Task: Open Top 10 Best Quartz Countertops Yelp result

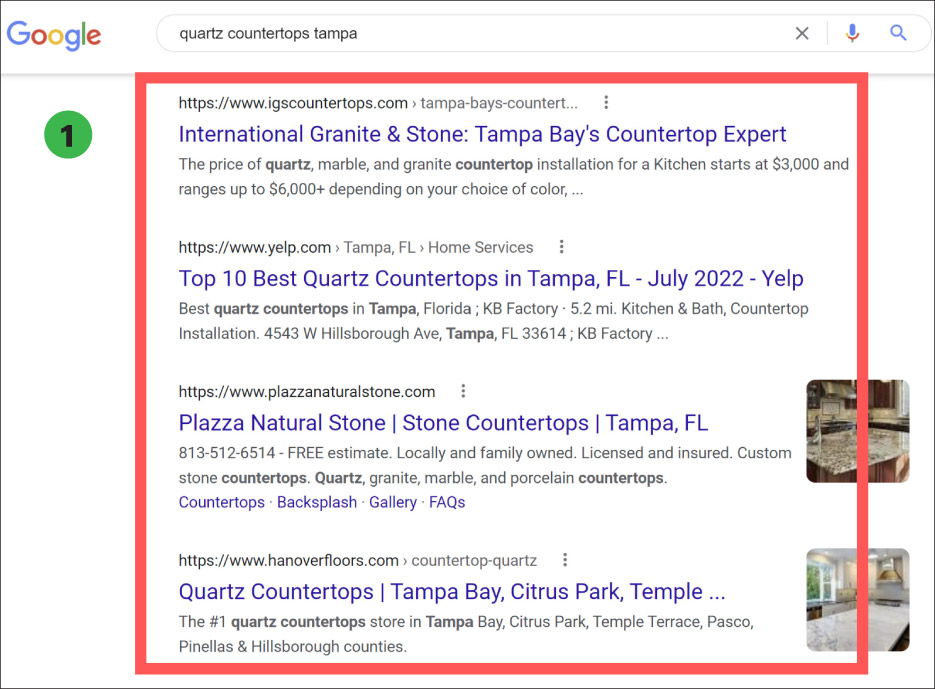Action: 491,279
